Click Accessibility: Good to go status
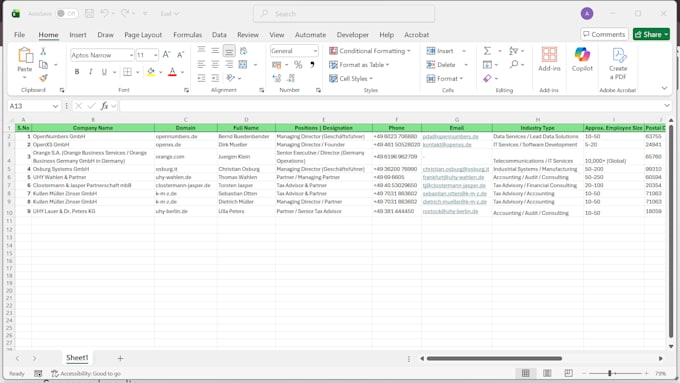Viewport: 680px width, 383px height. (x=86, y=373)
